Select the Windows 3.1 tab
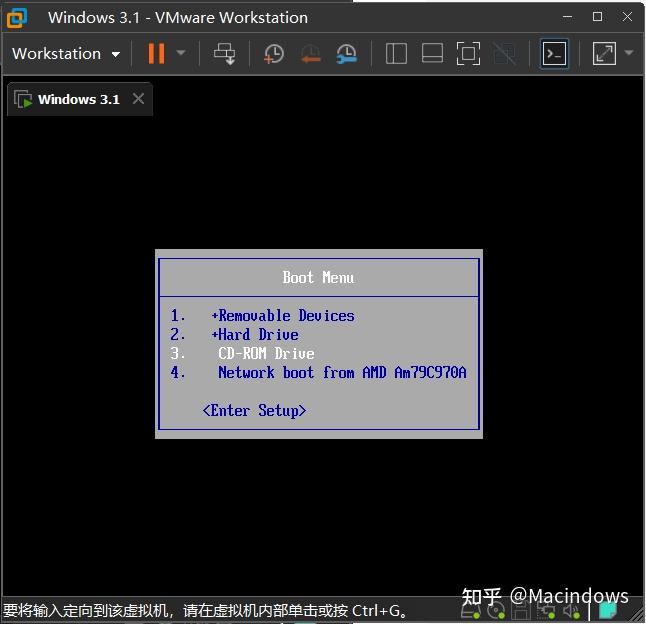 [80, 99]
